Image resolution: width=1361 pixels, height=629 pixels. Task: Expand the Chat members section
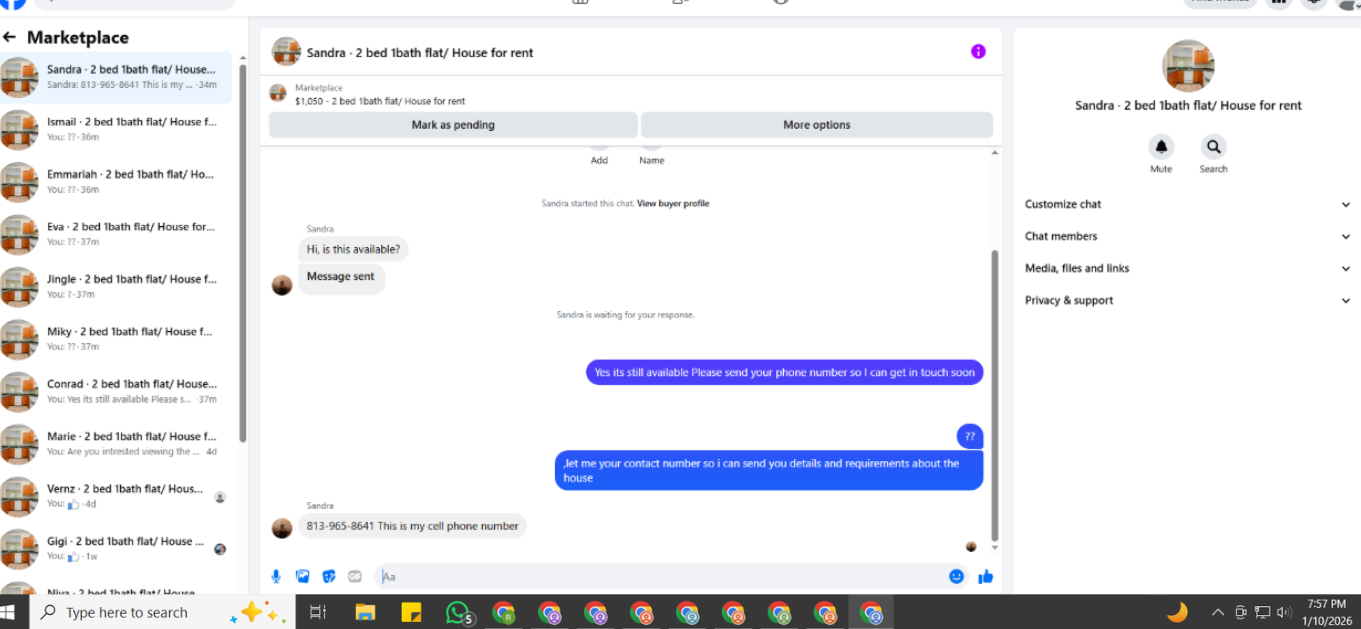[x=1187, y=236]
